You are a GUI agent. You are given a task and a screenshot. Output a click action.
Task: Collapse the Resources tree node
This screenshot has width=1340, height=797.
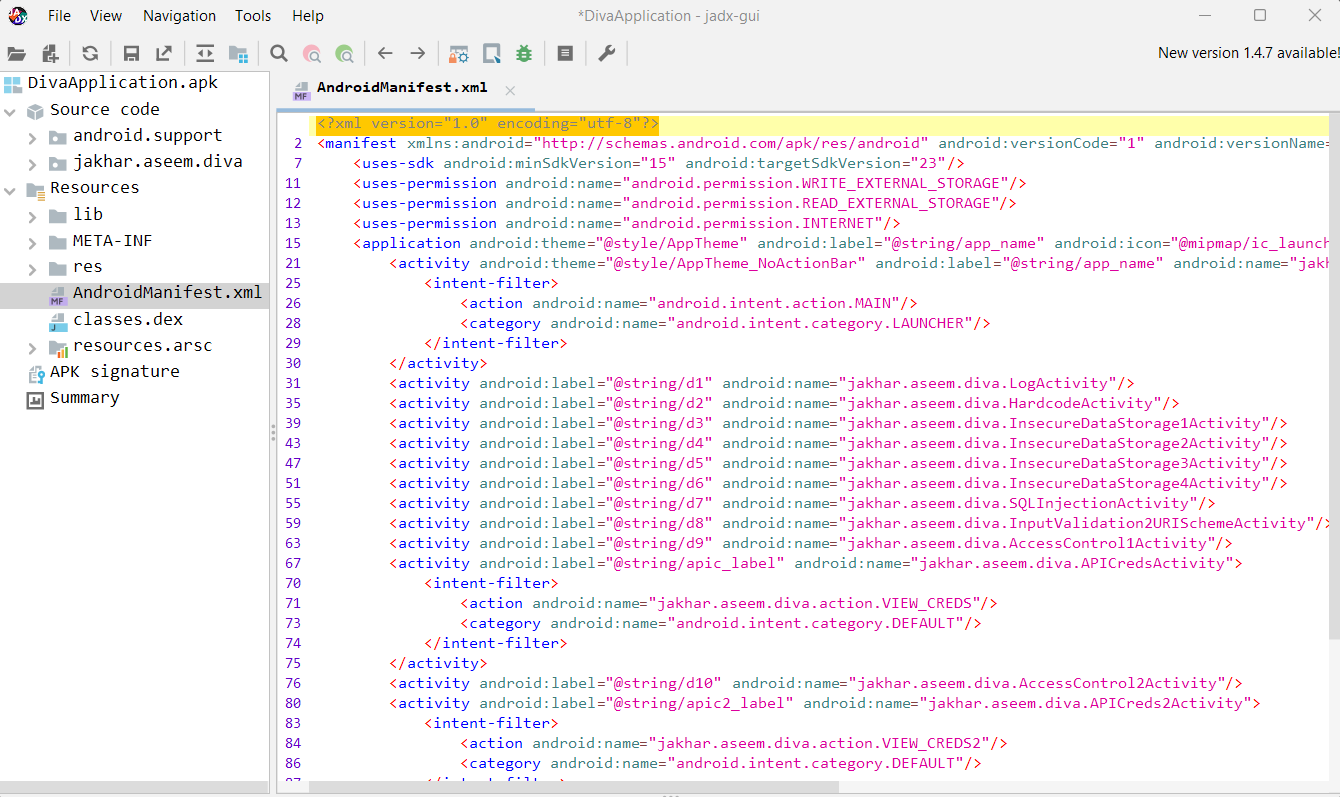(x=10, y=188)
